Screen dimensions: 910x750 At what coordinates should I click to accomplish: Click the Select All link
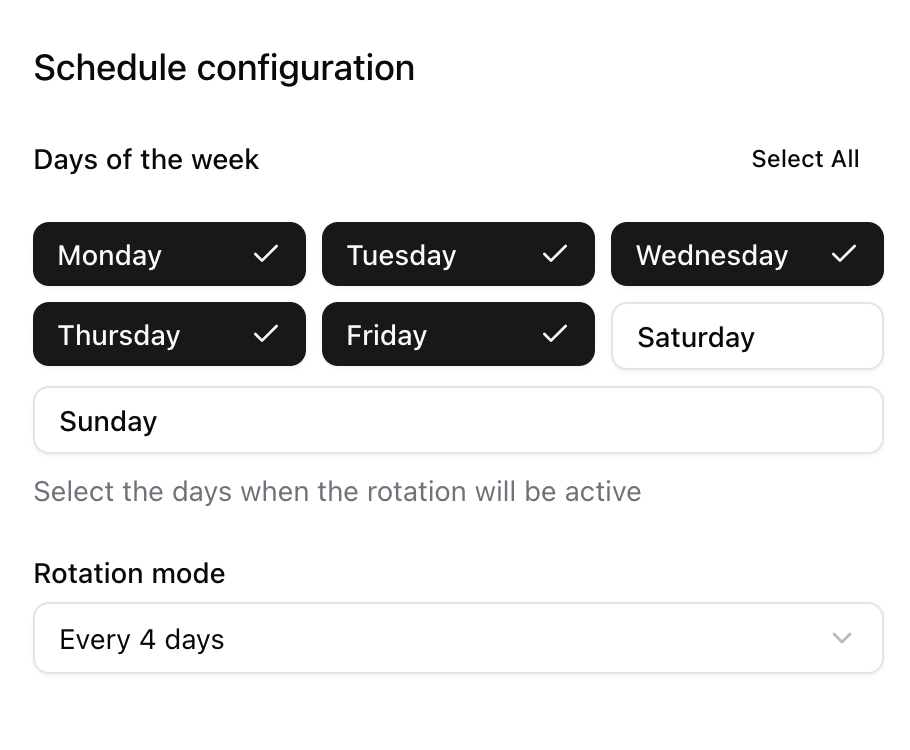(x=805, y=159)
